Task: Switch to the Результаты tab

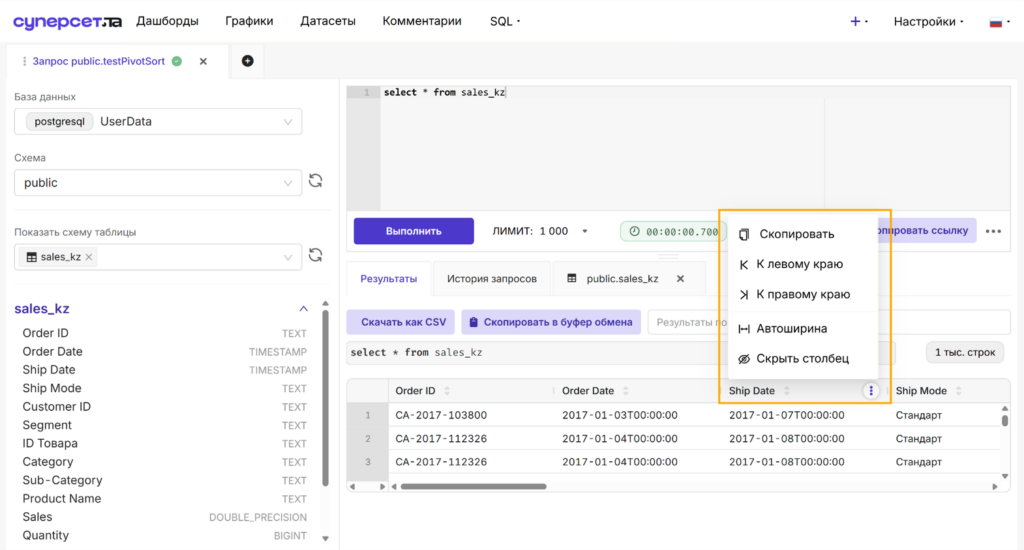Action: (x=389, y=279)
